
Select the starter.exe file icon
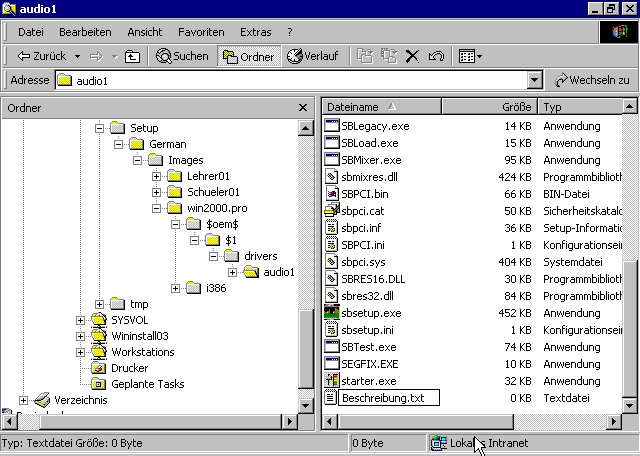[x=331, y=380]
